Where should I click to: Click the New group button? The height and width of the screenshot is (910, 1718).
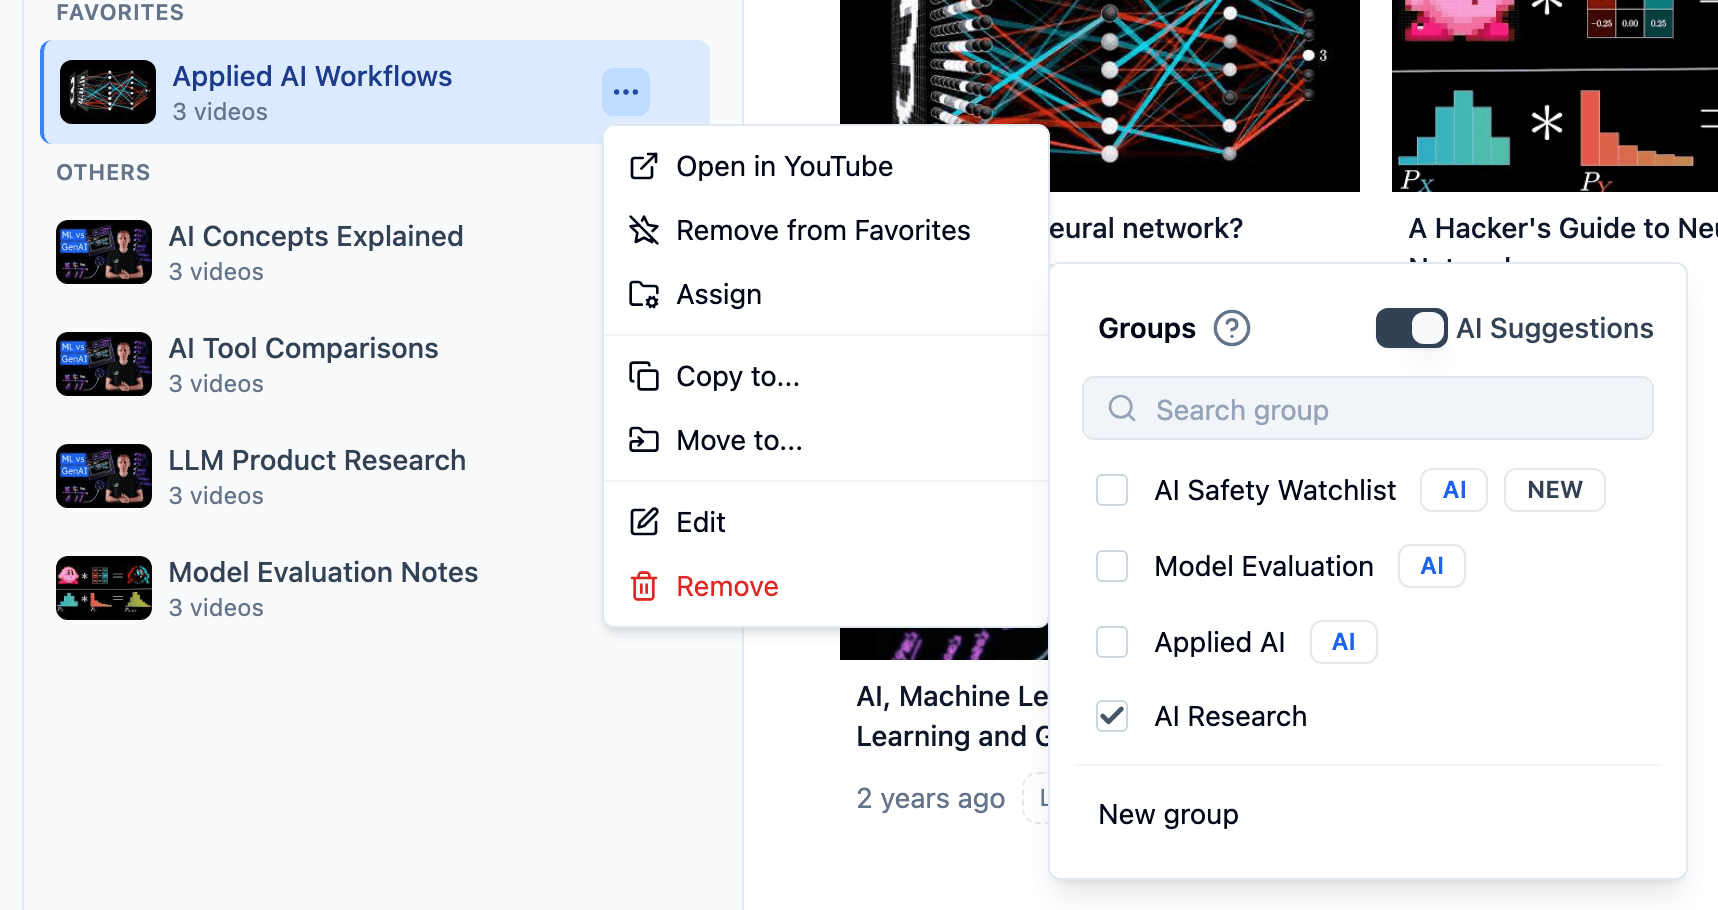click(1168, 814)
